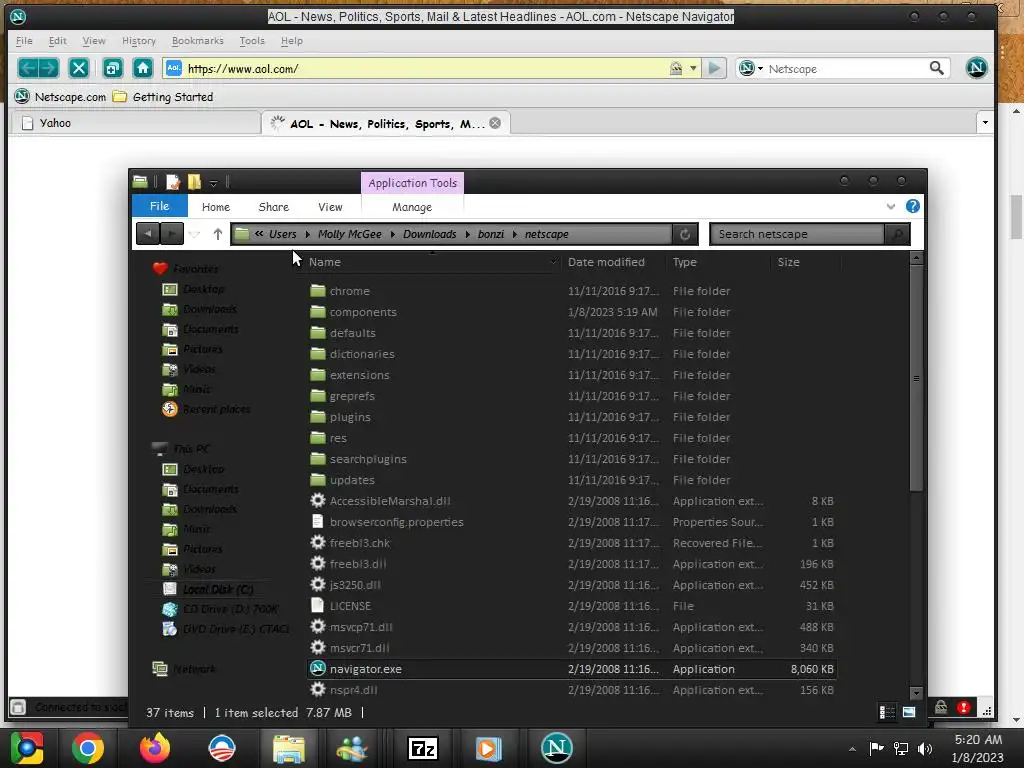Open the quick access toolbar customize dropdown
Screen dimensions: 1024x768
[x=213, y=182]
